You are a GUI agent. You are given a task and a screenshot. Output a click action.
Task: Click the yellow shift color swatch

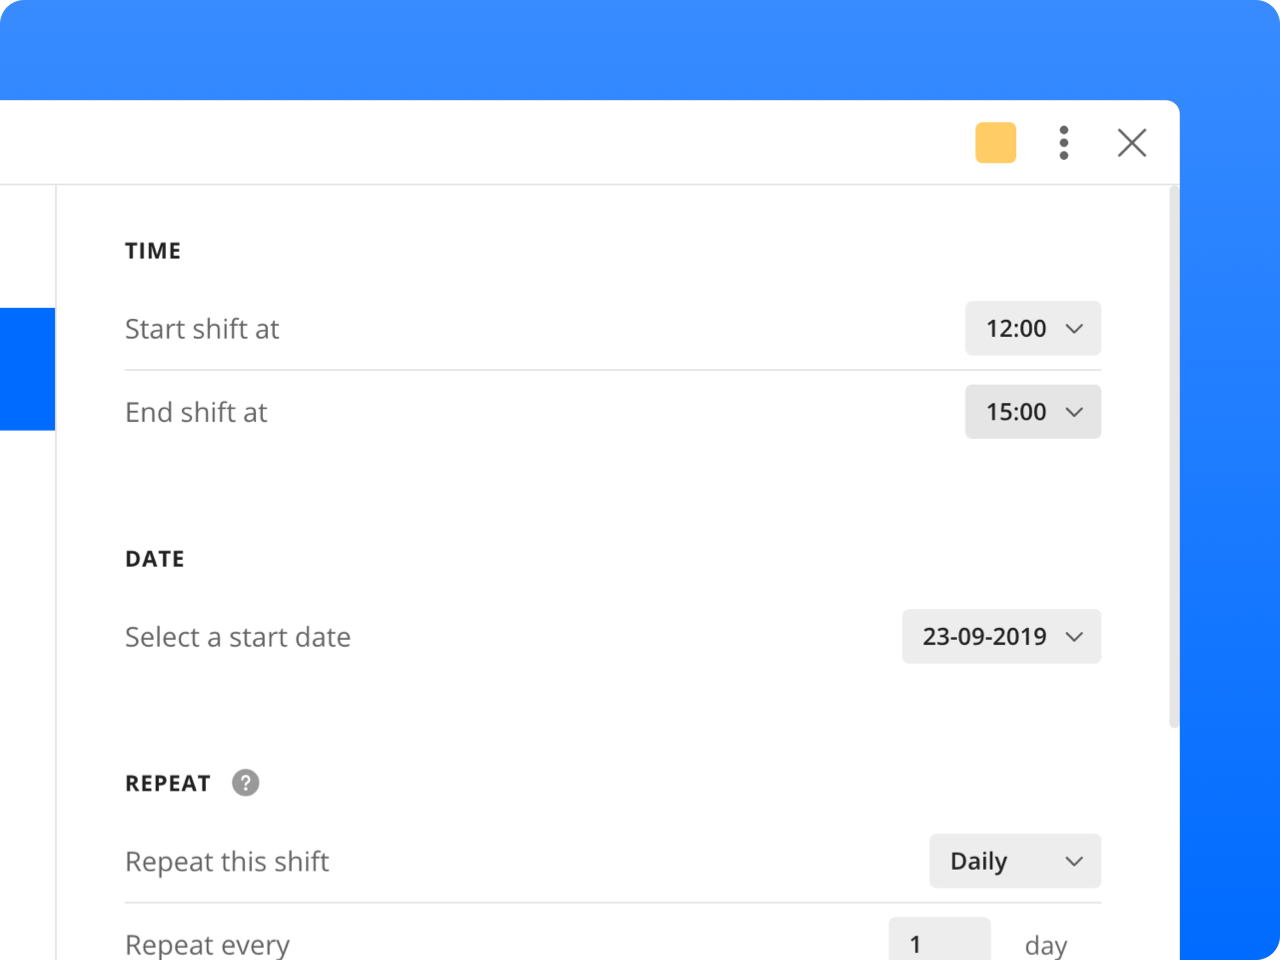pyautogui.click(x=996, y=143)
